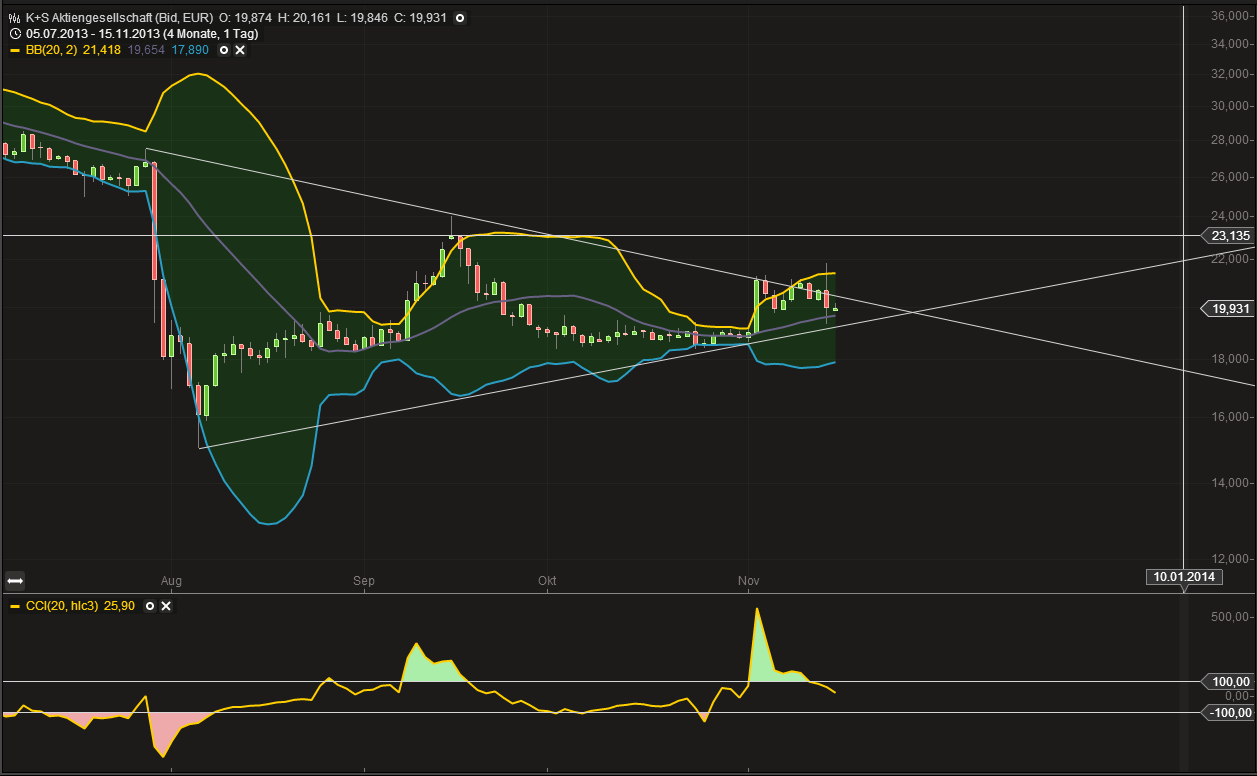Click the Sep label on the time axis
Image resolution: width=1257 pixels, height=776 pixels.
364,581
